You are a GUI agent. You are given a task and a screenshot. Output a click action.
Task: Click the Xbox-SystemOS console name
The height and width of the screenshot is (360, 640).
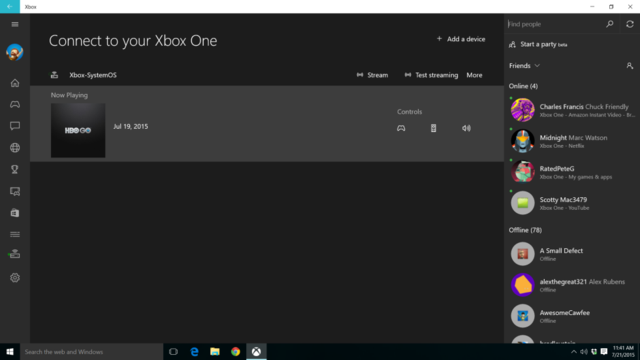[93, 75]
